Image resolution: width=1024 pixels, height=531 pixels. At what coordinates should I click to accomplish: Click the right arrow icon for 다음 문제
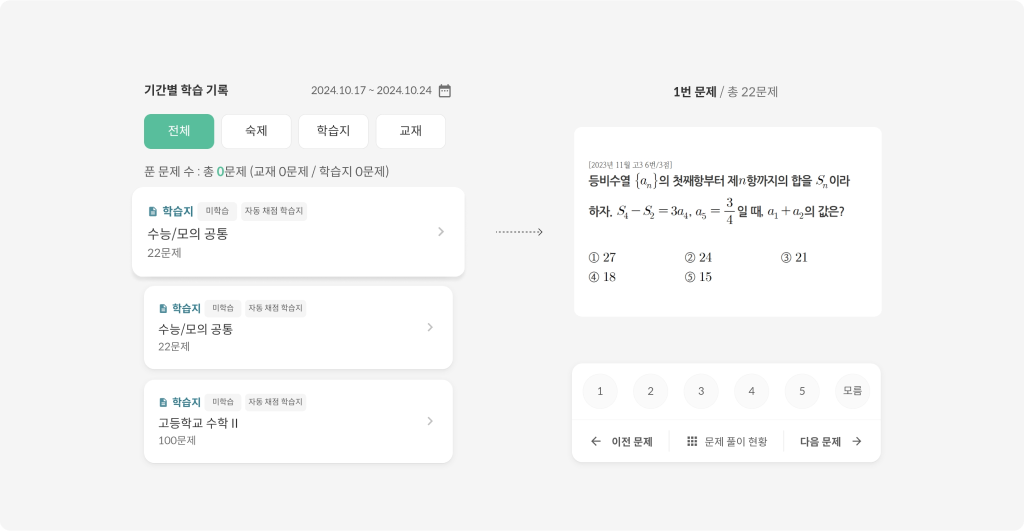pyautogui.click(x=856, y=441)
